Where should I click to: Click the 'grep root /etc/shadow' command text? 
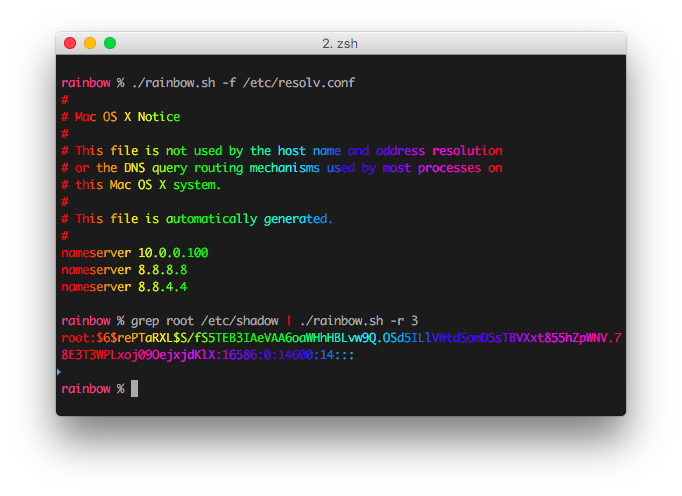(x=205, y=321)
